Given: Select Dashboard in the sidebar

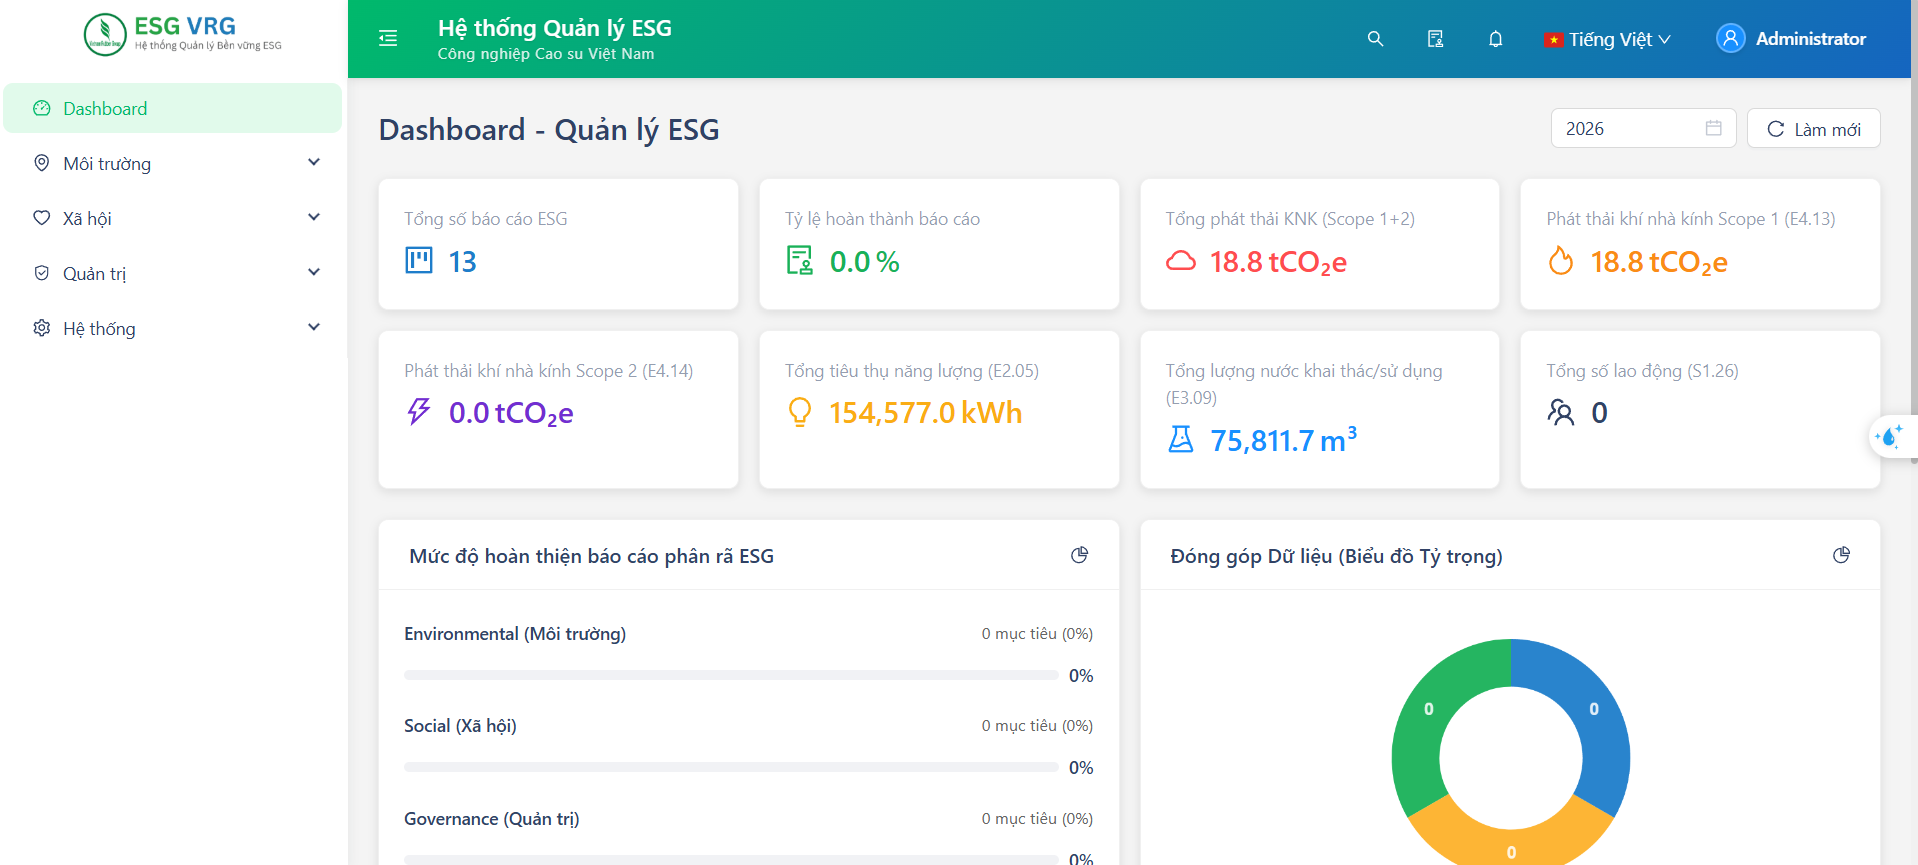Looking at the screenshot, I should point(172,108).
